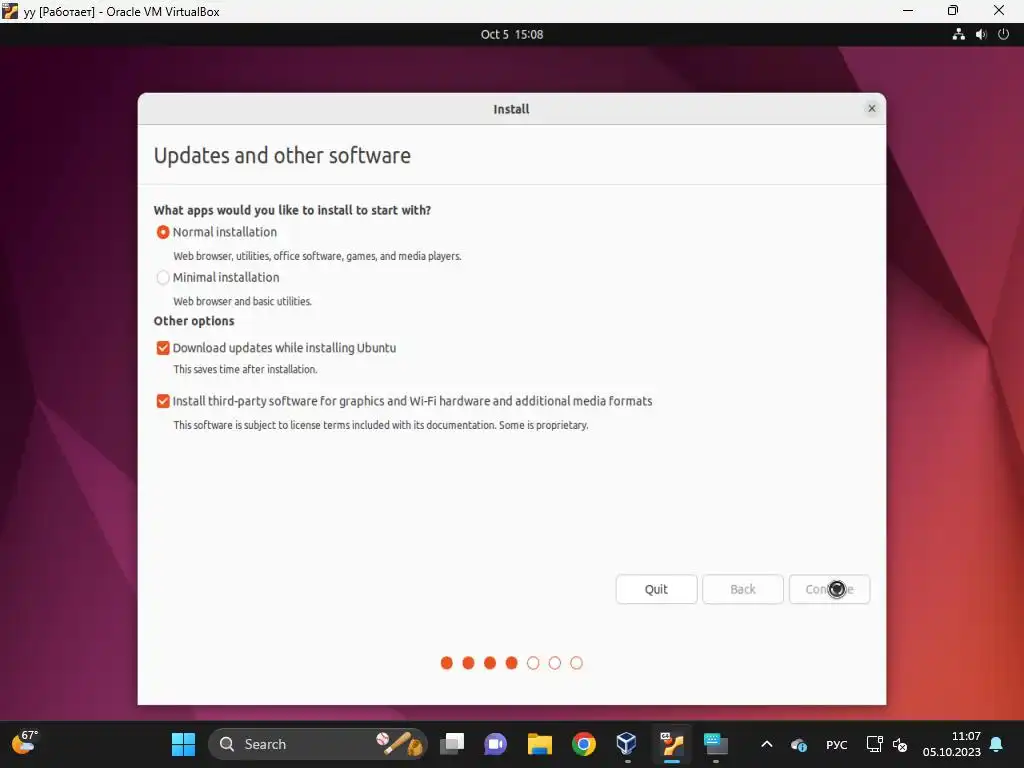
Task: Open the notifications bell icon
Action: pyautogui.click(x=997, y=744)
